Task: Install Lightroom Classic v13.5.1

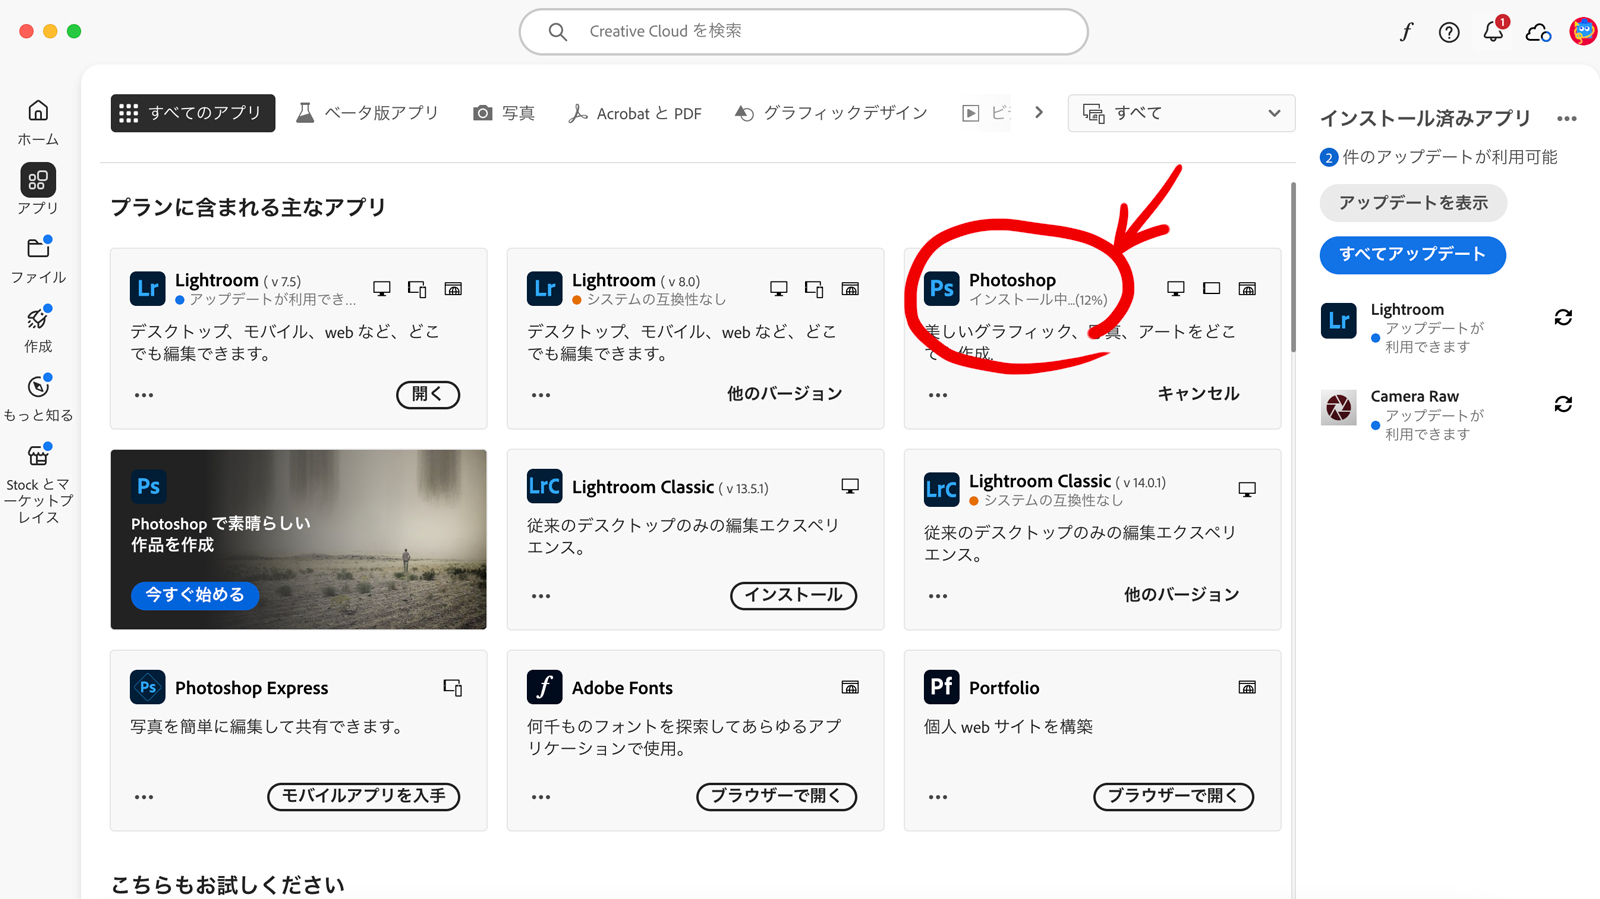Action: click(793, 595)
